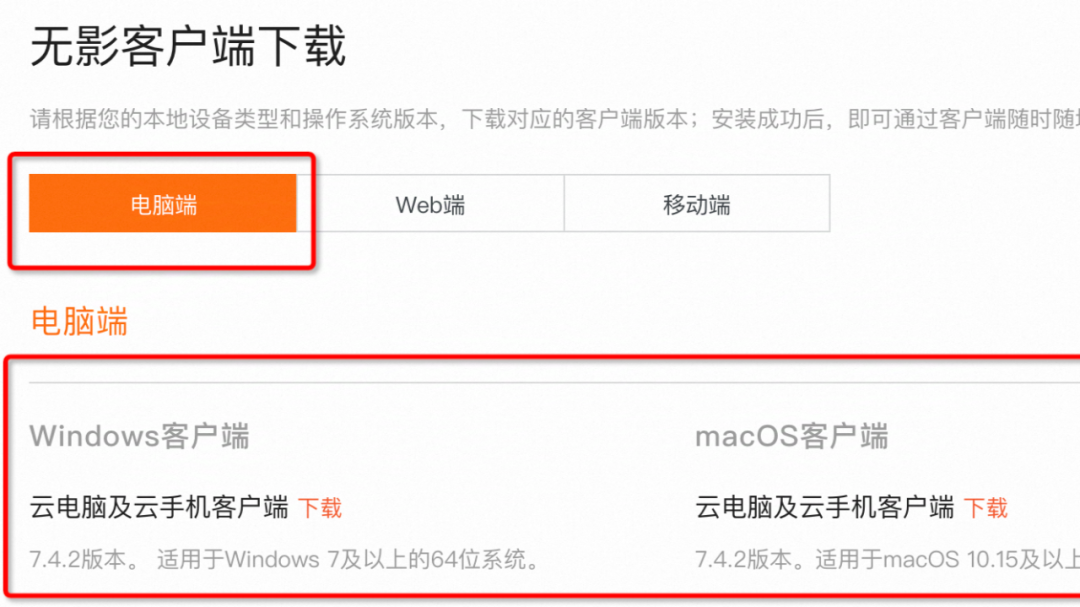
Task: Switch to the Web端 tab
Action: pyautogui.click(x=430, y=203)
